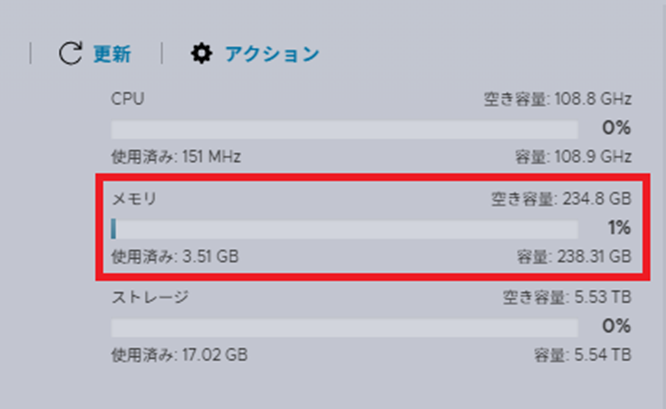
Task: Click the refresh circular arrow icon
Action: (70, 54)
